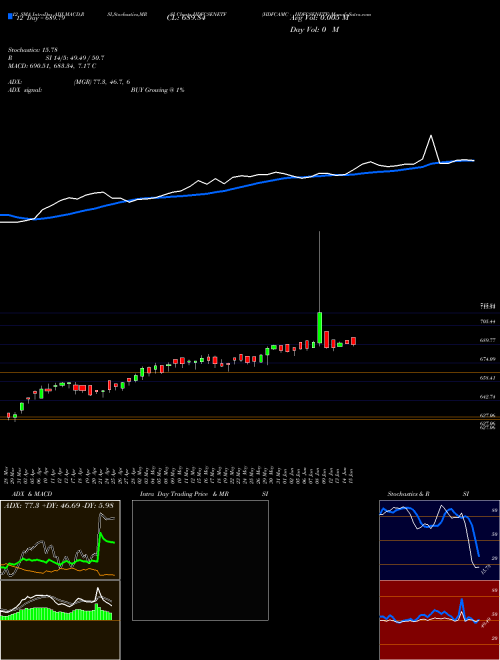Click the 703.44 price axis label

point(487,321)
